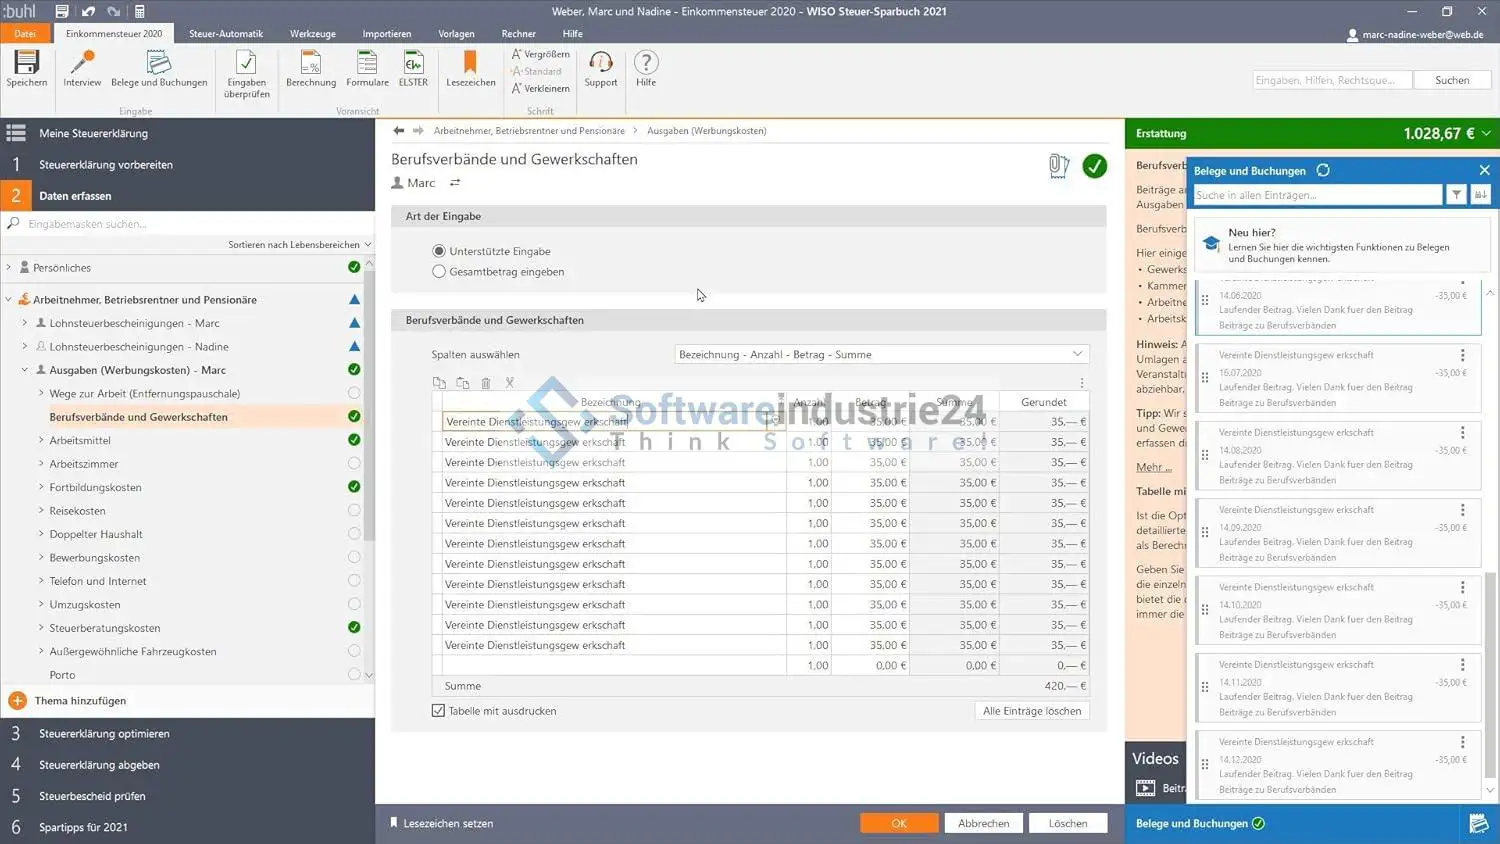The width and height of the screenshot is (1500, 844).
Task: Uncheck Tabelle mit ausdrucken checkbox
Action: 438,711
